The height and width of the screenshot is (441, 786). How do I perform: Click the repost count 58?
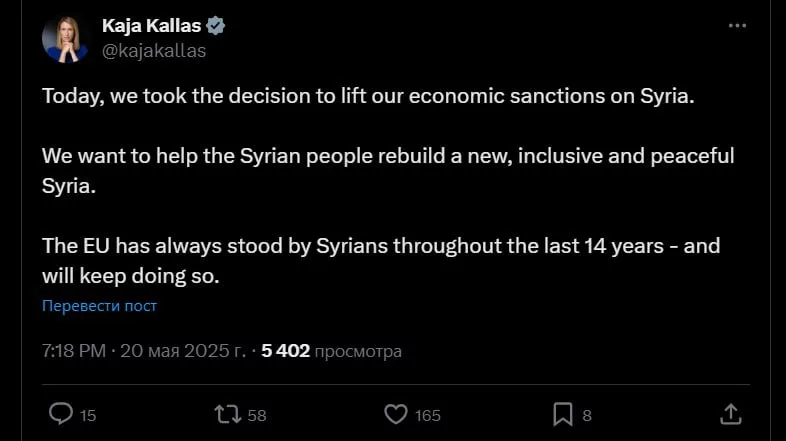(x=256, y=415)
